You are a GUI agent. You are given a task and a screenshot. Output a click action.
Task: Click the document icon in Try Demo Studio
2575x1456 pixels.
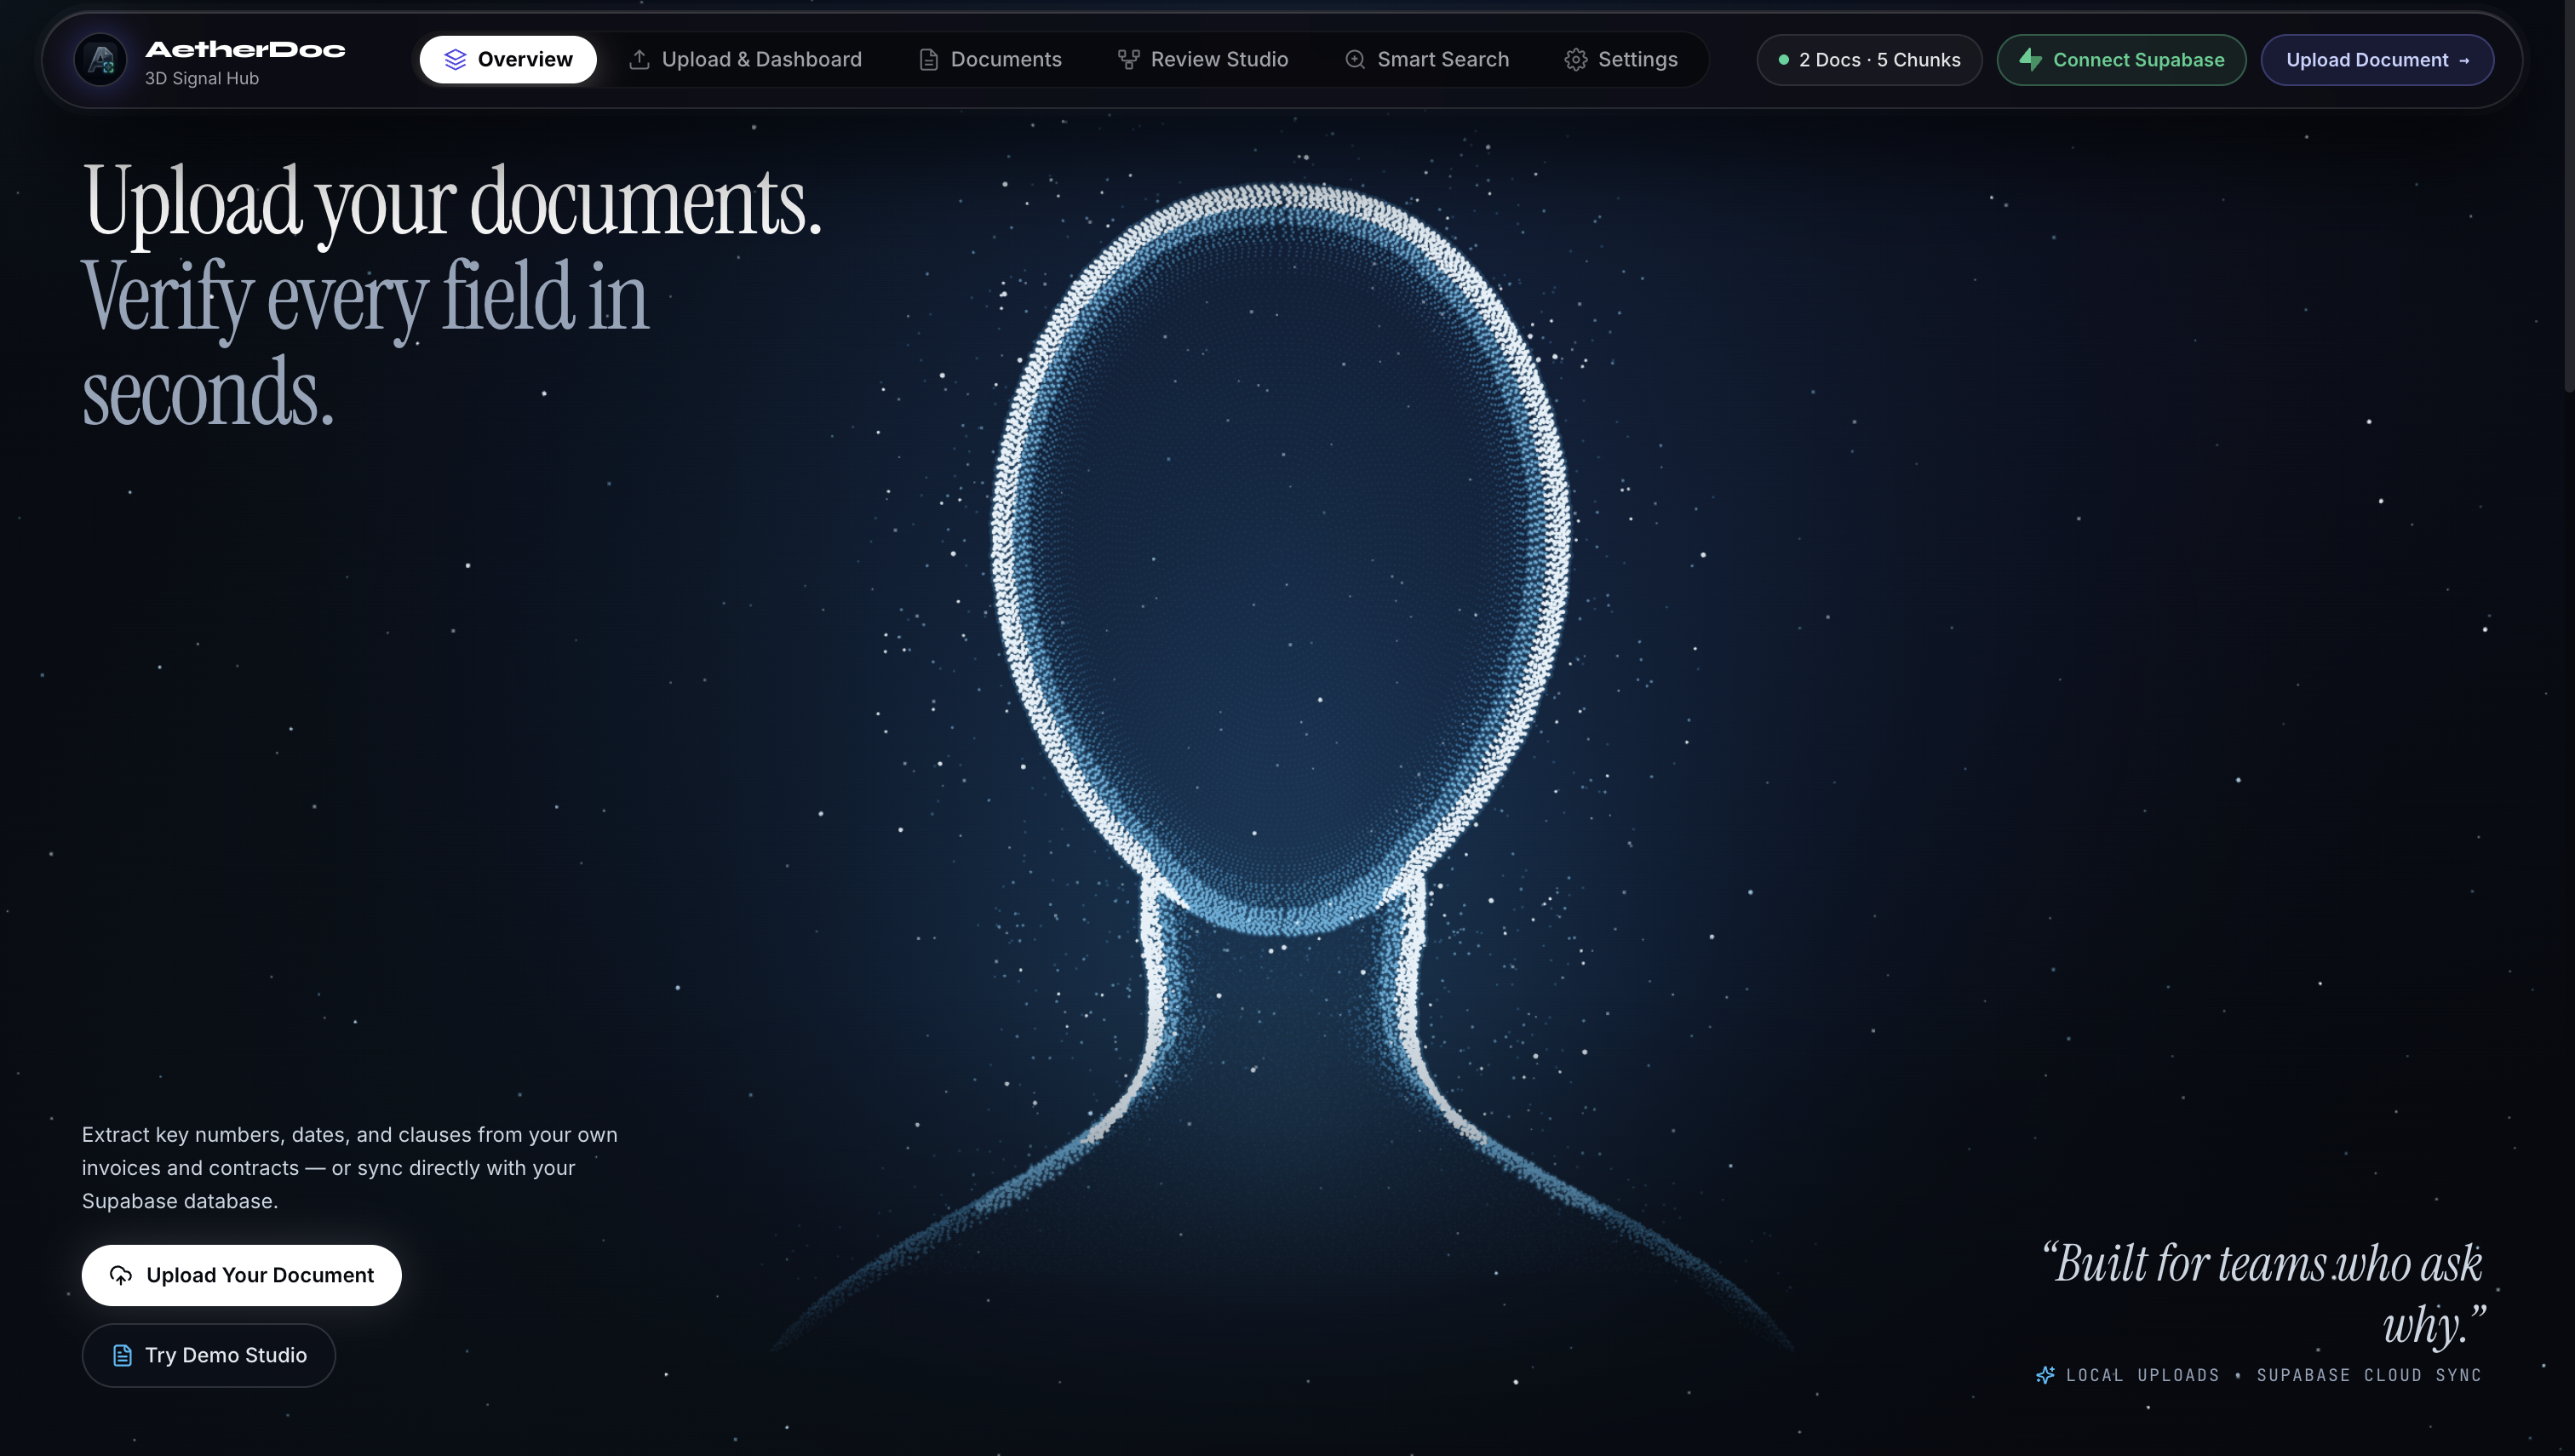(122, 1355)
